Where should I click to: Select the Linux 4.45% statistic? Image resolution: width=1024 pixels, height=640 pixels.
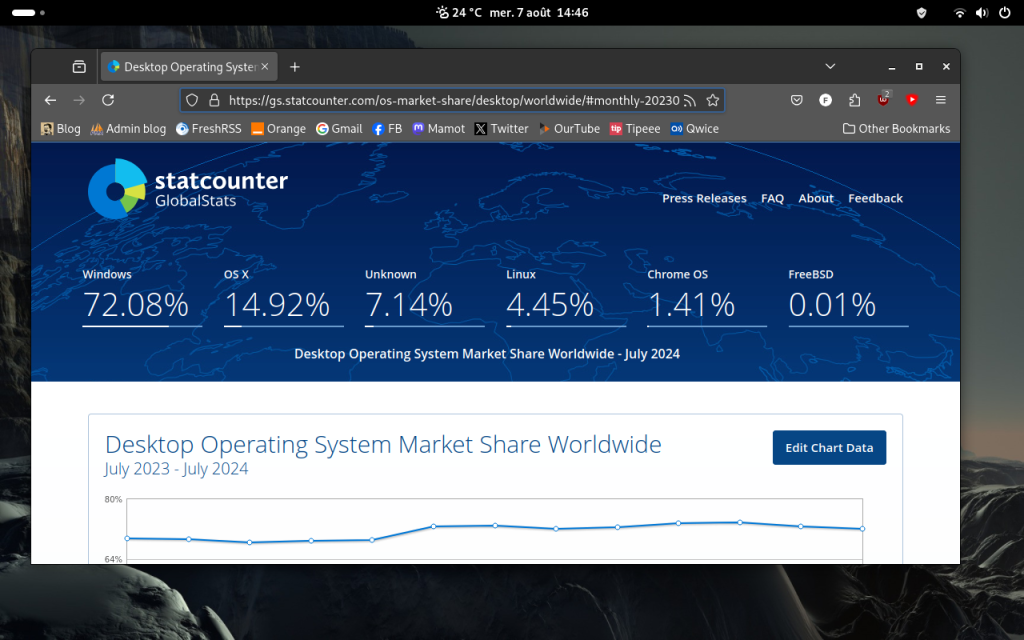click(566, 297)
